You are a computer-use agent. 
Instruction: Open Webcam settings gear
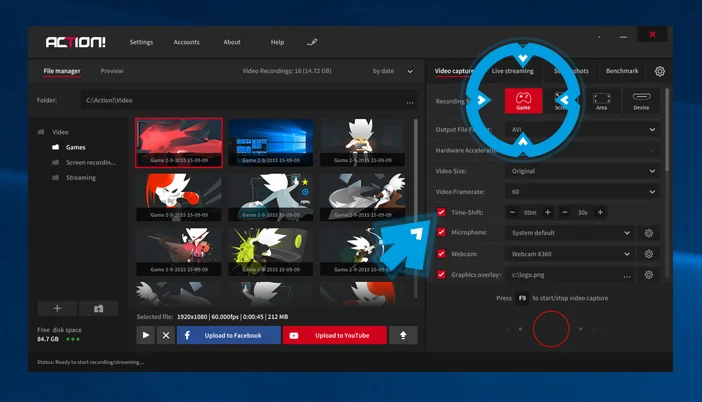(x=648, y=254)
